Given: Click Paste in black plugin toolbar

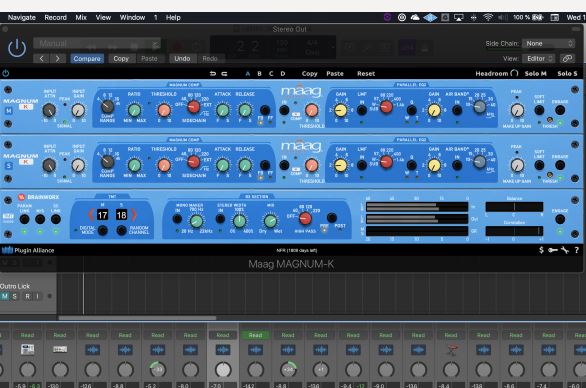Looking at the screenshot, I should pos(335,74).
